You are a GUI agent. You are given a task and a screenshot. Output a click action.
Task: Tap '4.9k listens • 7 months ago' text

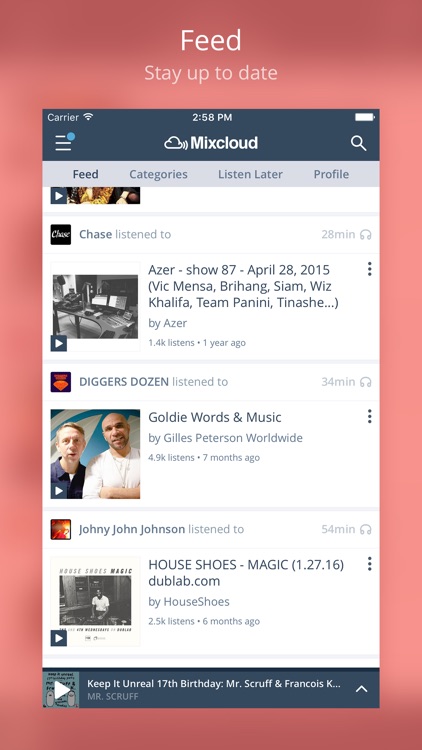204,458
